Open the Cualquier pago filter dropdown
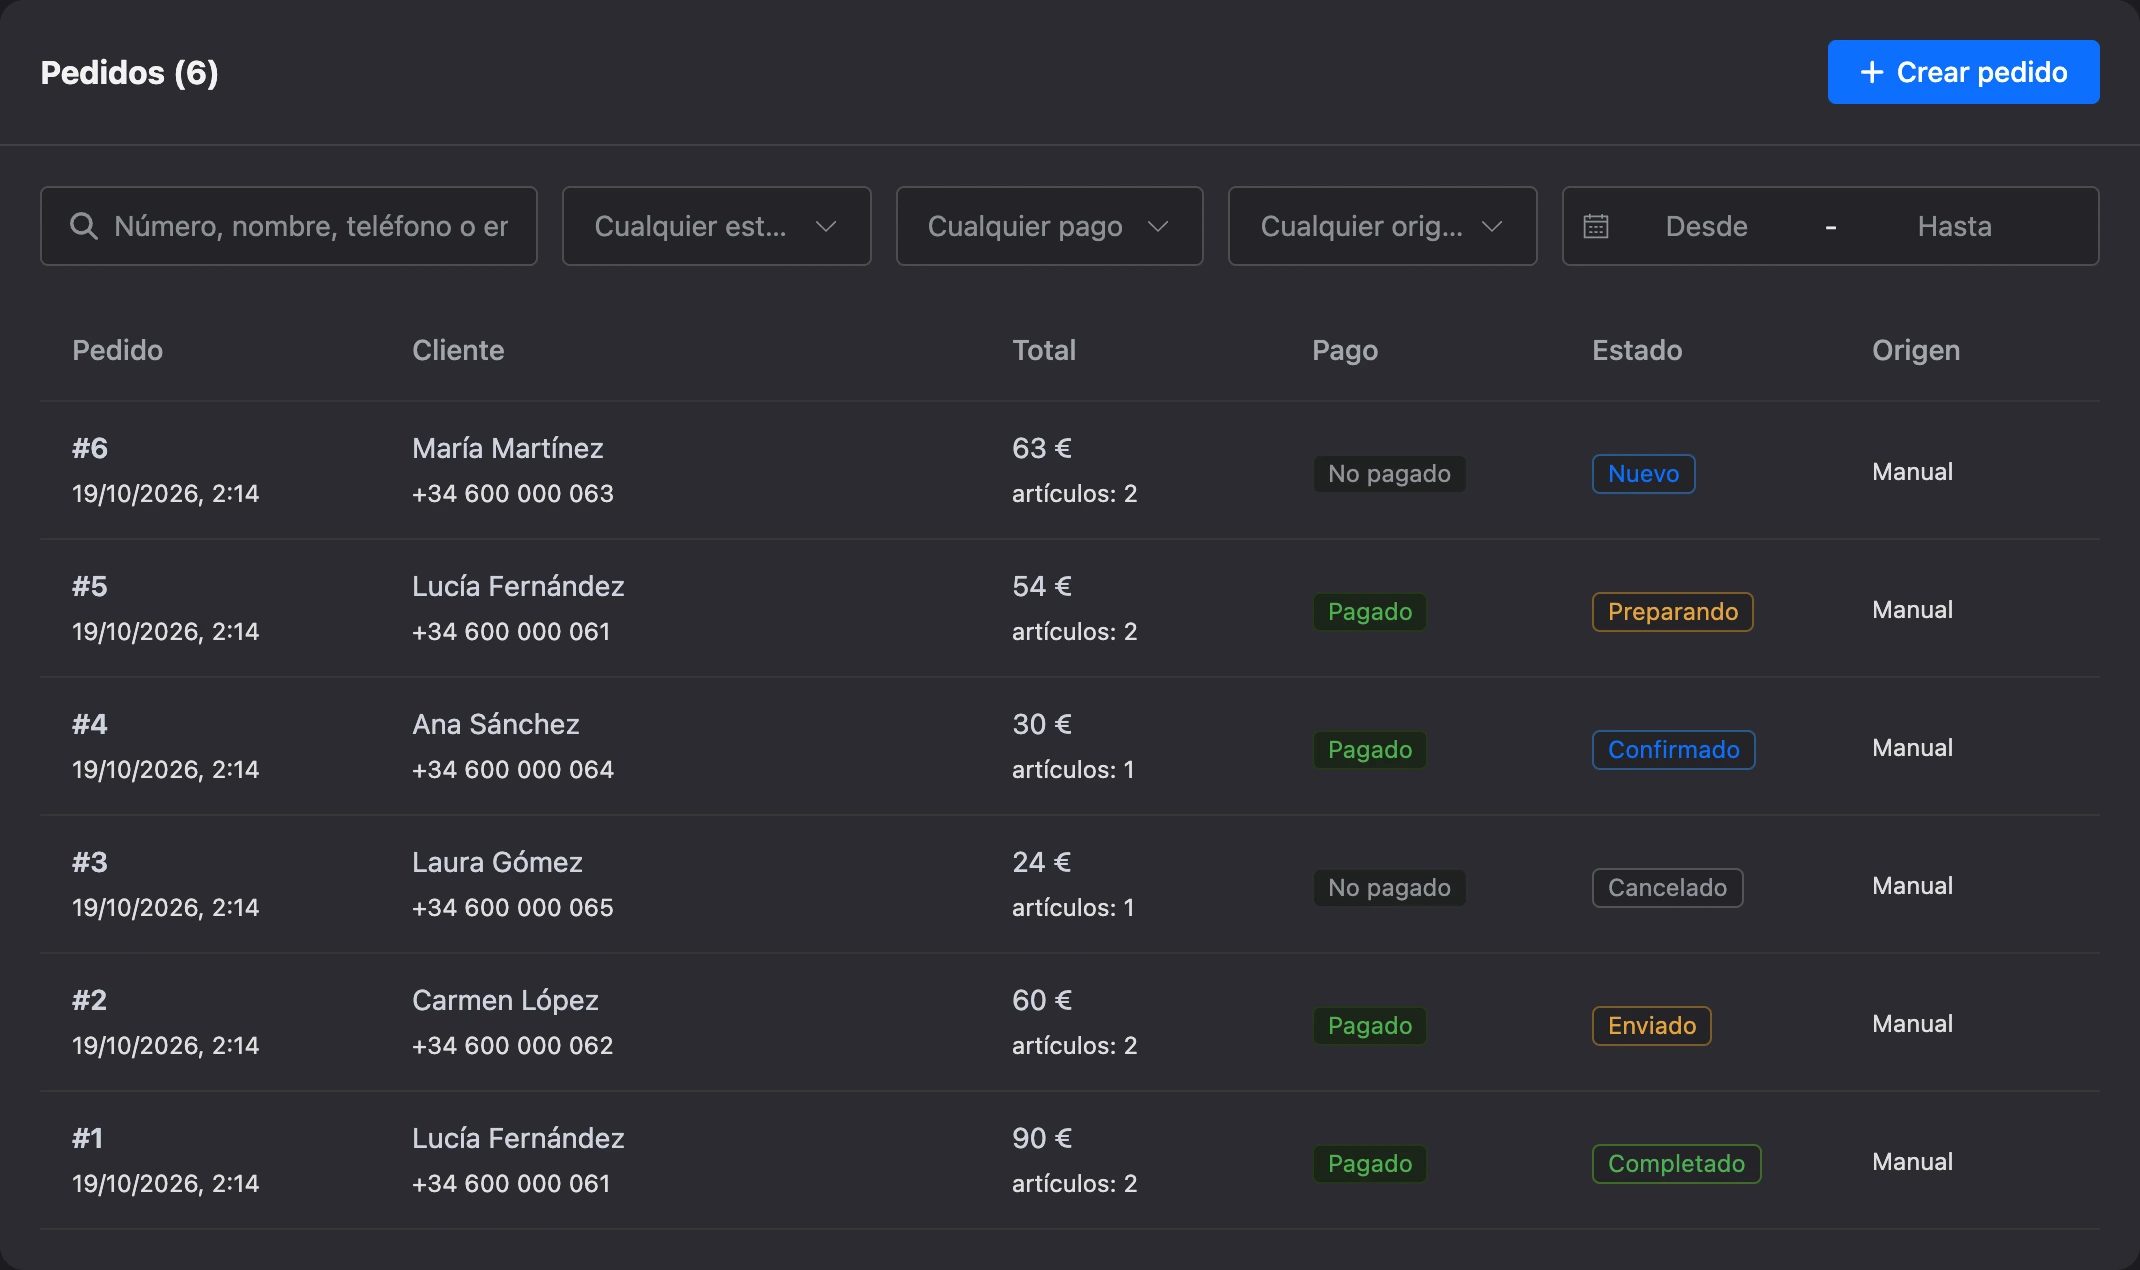This screenshot has height=1270, width=2140. 1049,226
